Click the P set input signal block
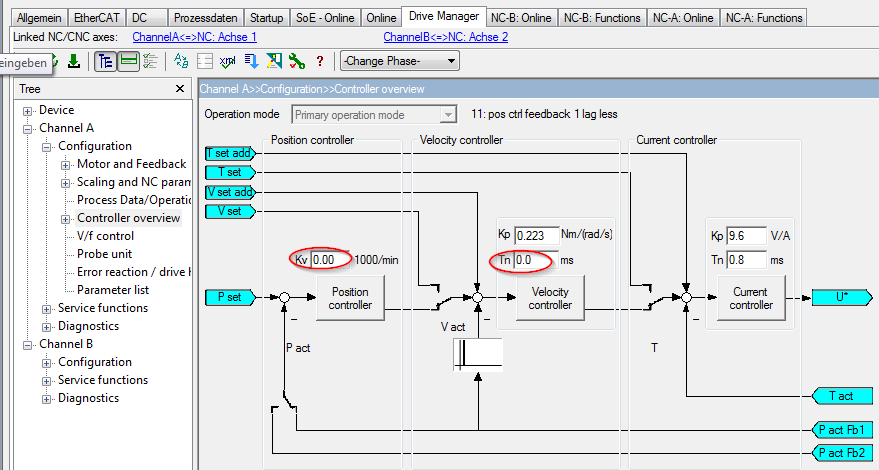879x470 pixels. [230, 297]
